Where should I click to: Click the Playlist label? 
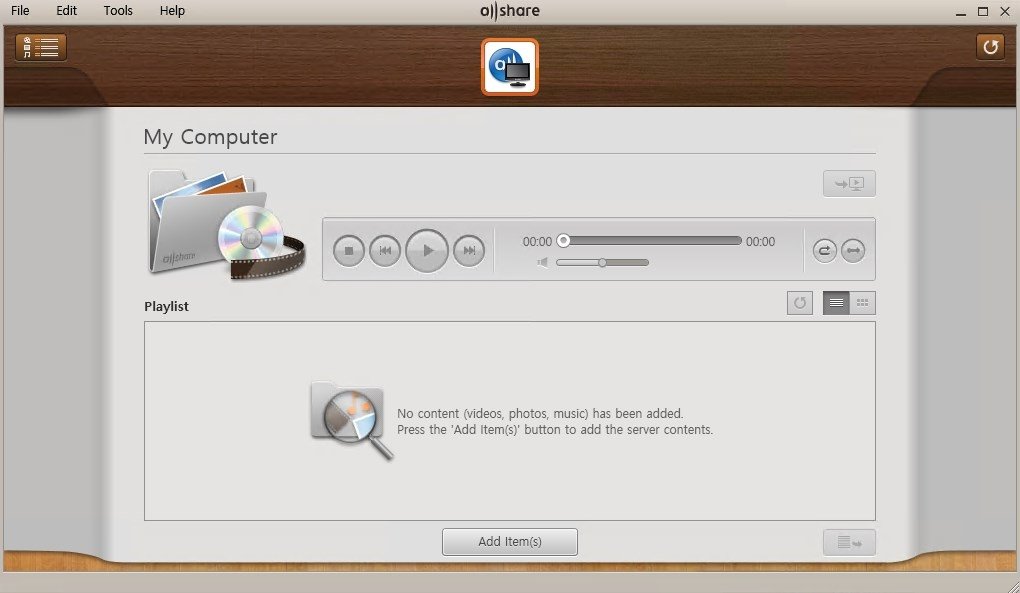point(167,306)
